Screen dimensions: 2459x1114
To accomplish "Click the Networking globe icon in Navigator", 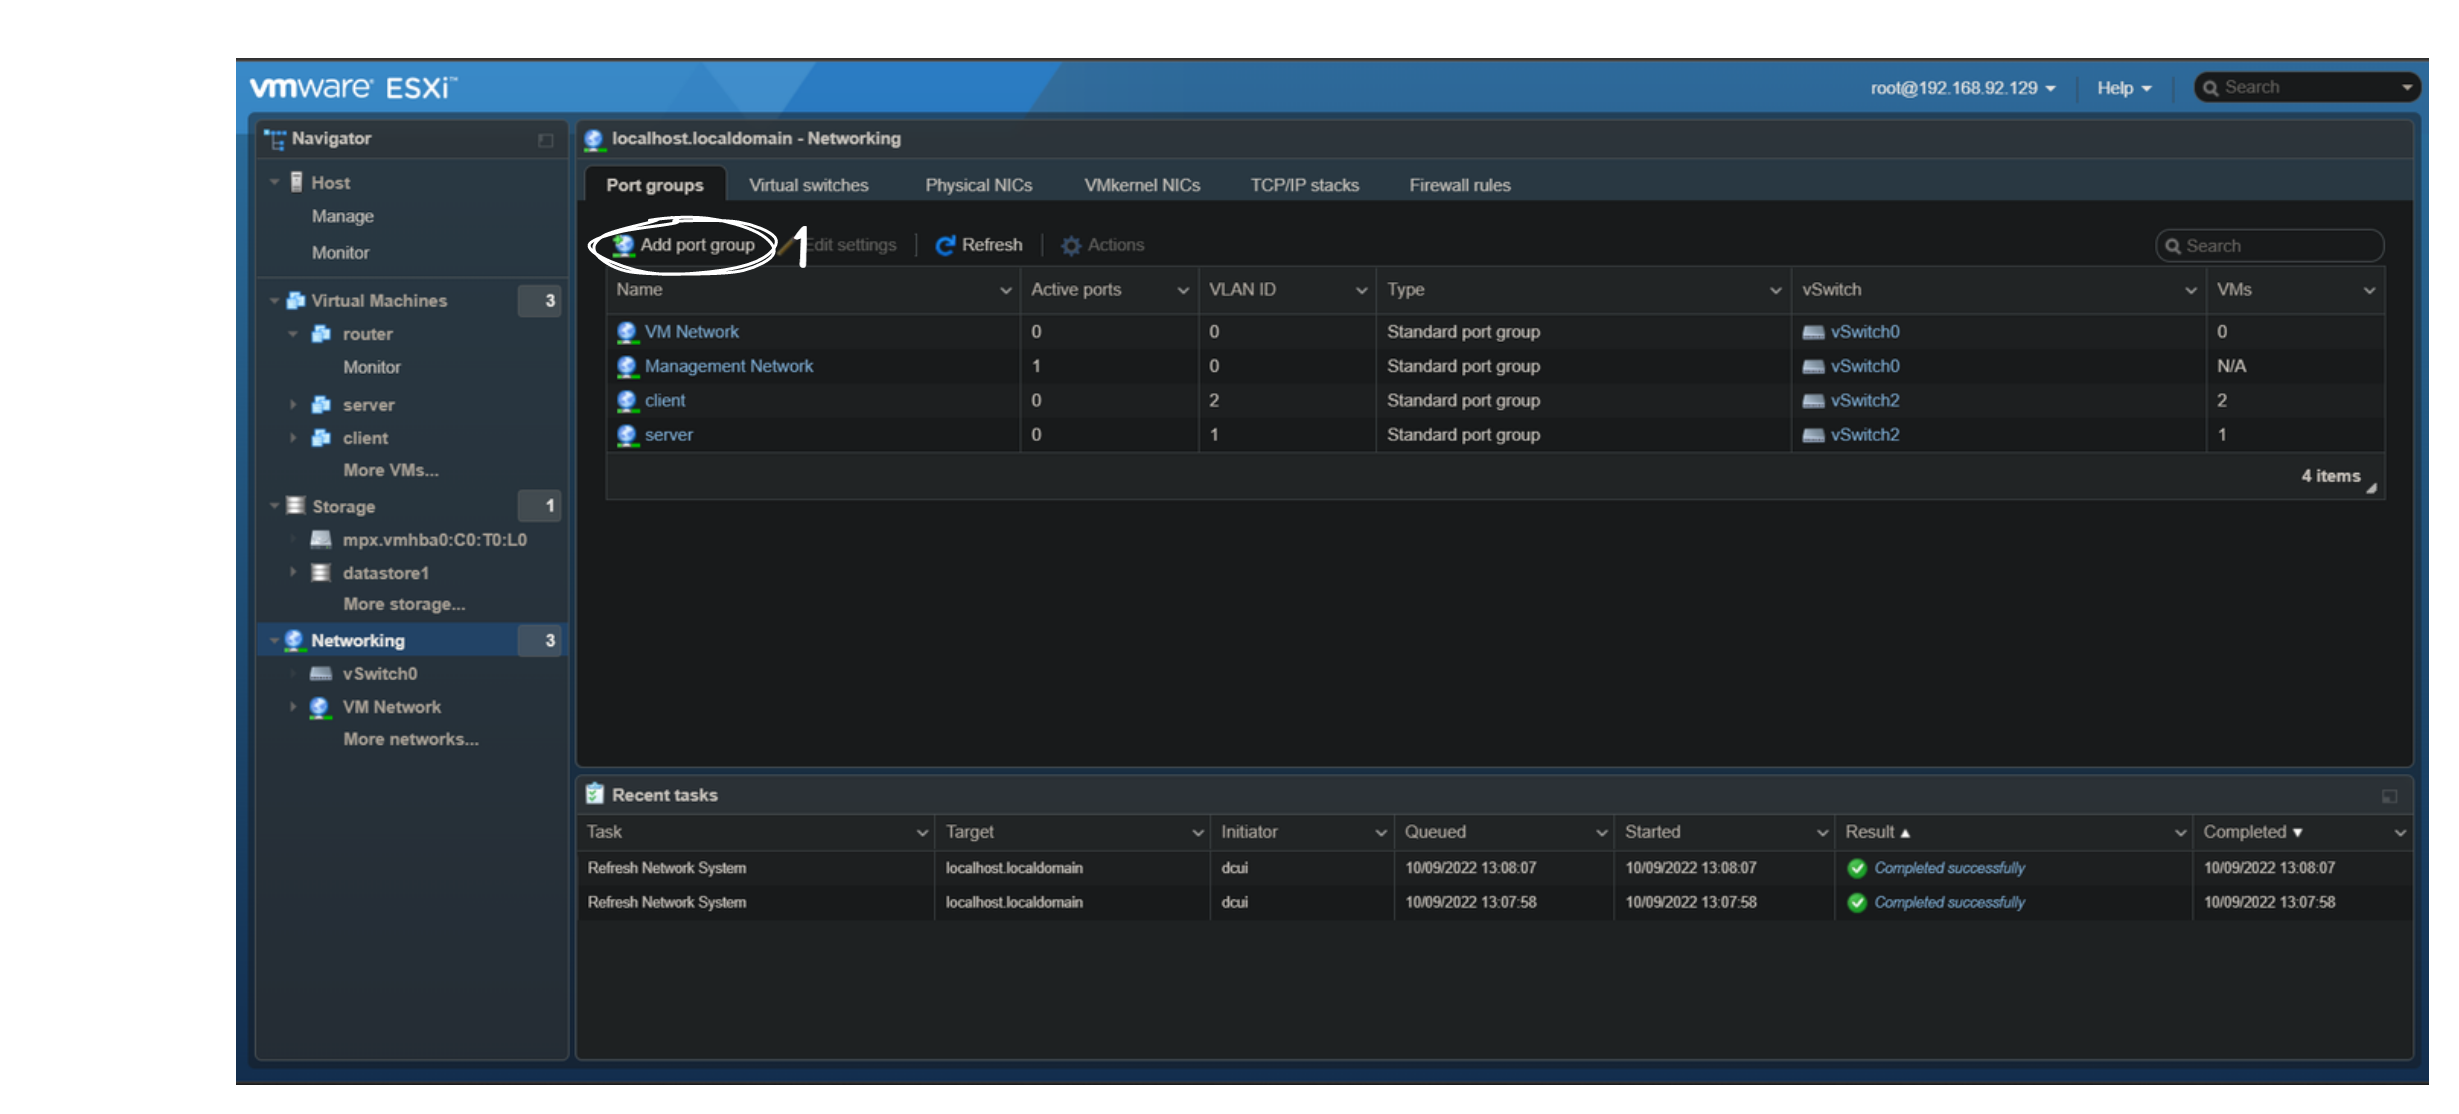I will click(x=294, y=639).
